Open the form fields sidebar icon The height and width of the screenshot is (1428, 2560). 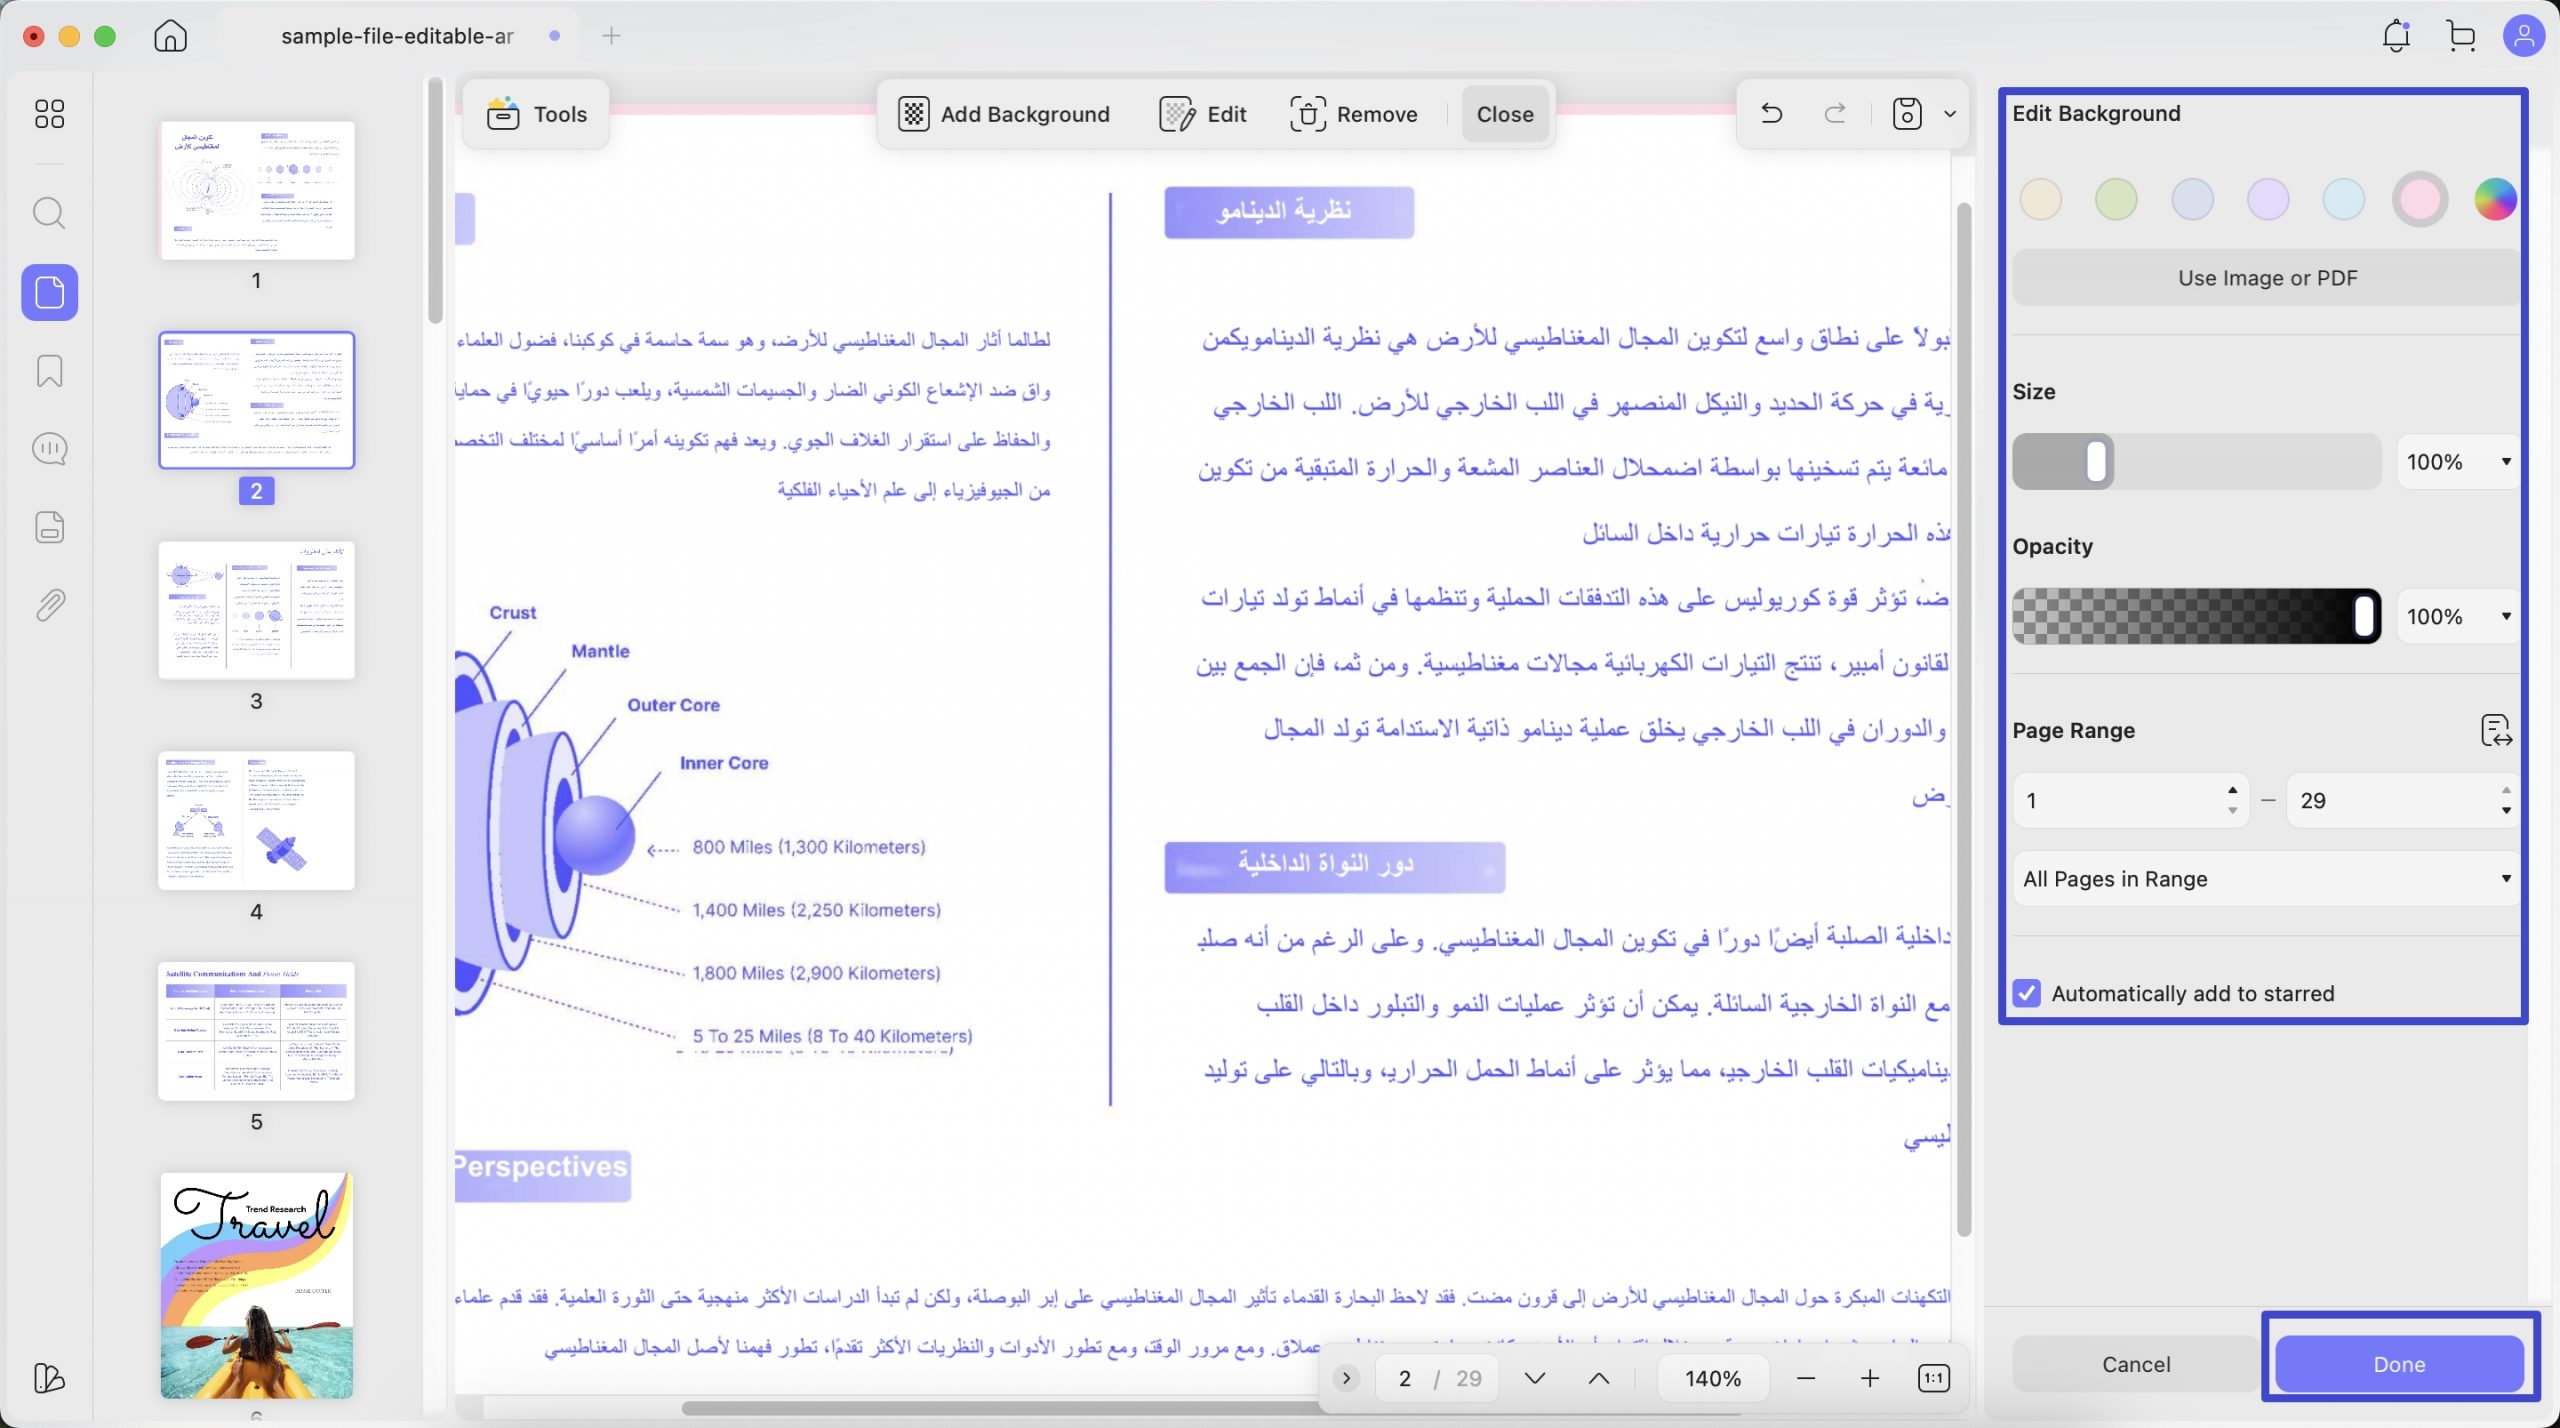coord(49,527)
